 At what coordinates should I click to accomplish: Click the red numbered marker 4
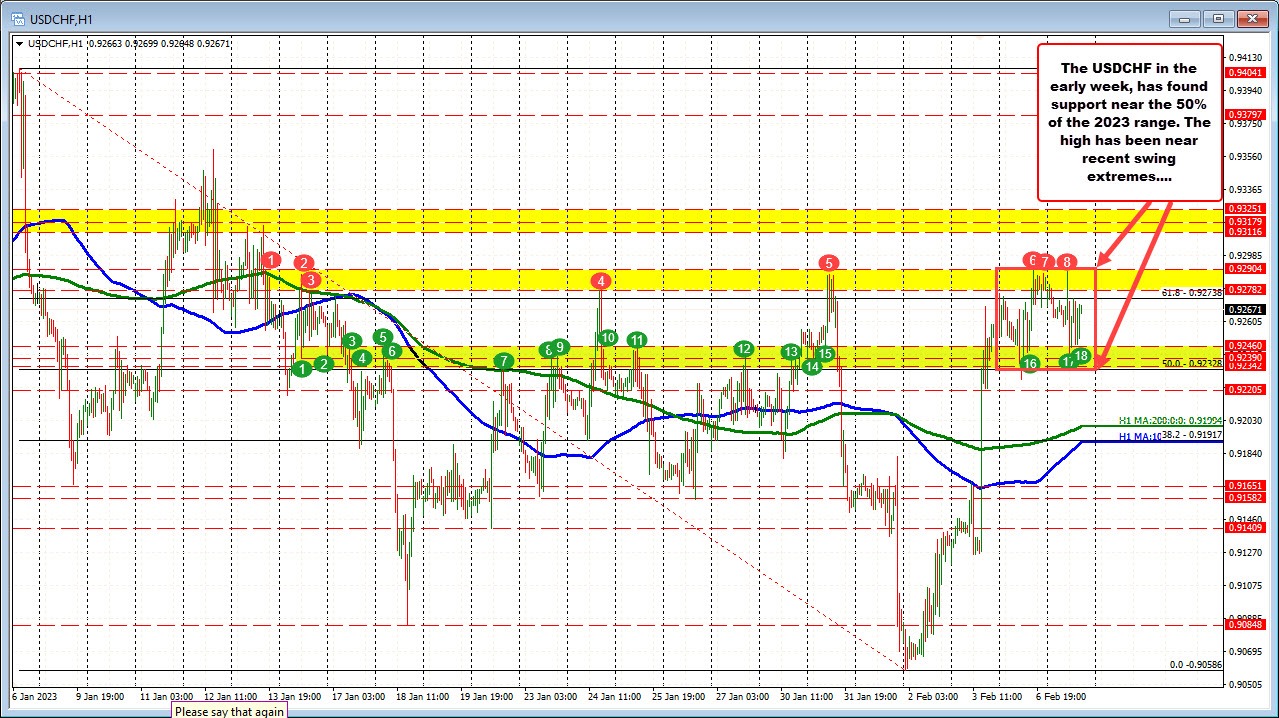(600, 281)
